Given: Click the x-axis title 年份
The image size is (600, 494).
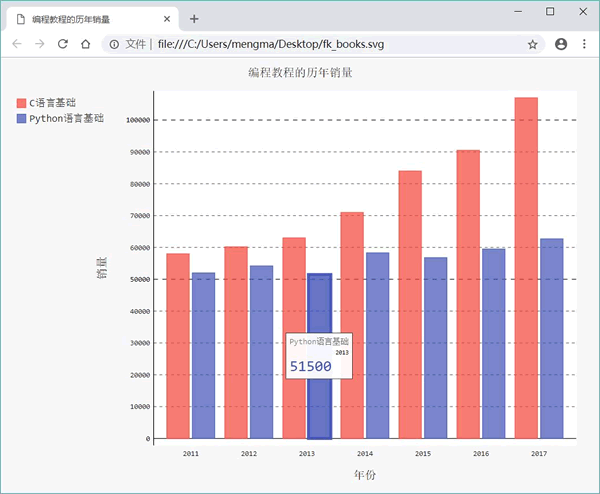Looking at the screenshot, I should (x=365, y=475).
